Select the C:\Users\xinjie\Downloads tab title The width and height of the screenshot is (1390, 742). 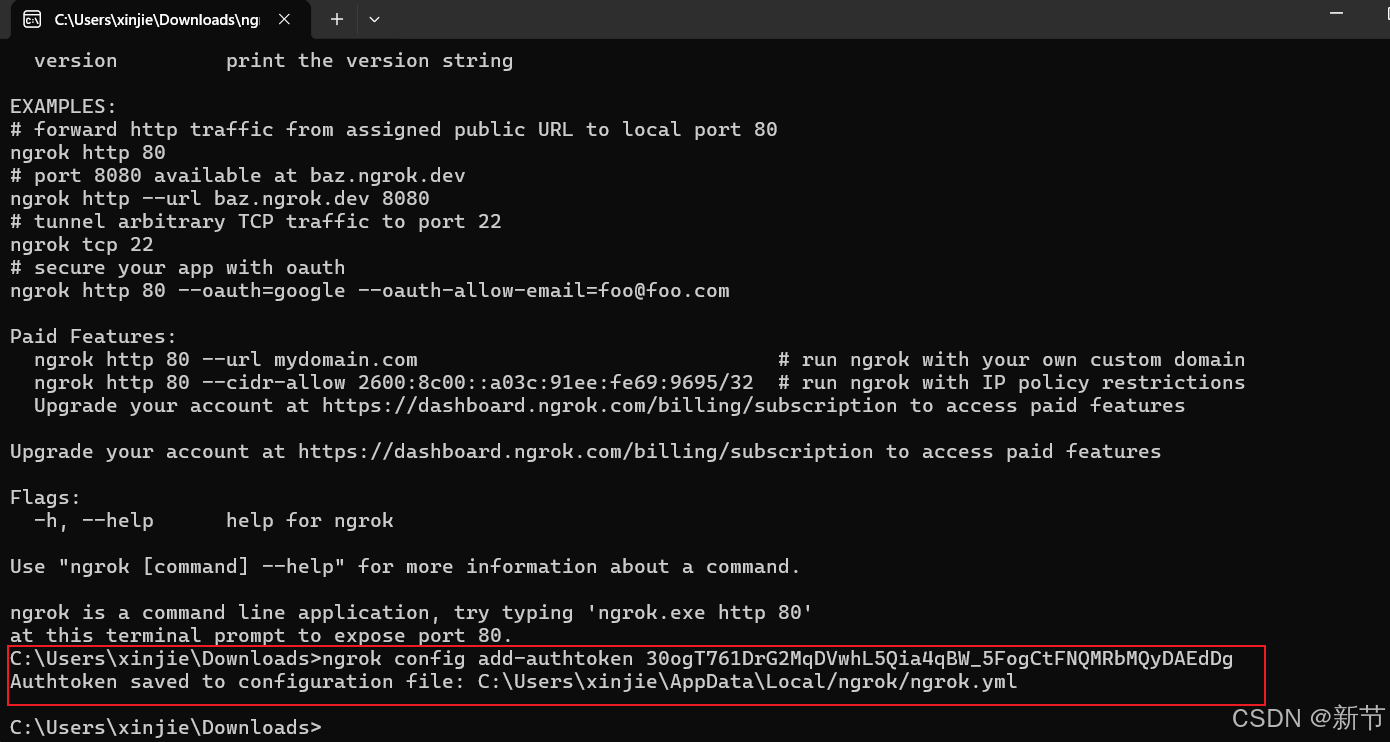(x=157, y=19)
